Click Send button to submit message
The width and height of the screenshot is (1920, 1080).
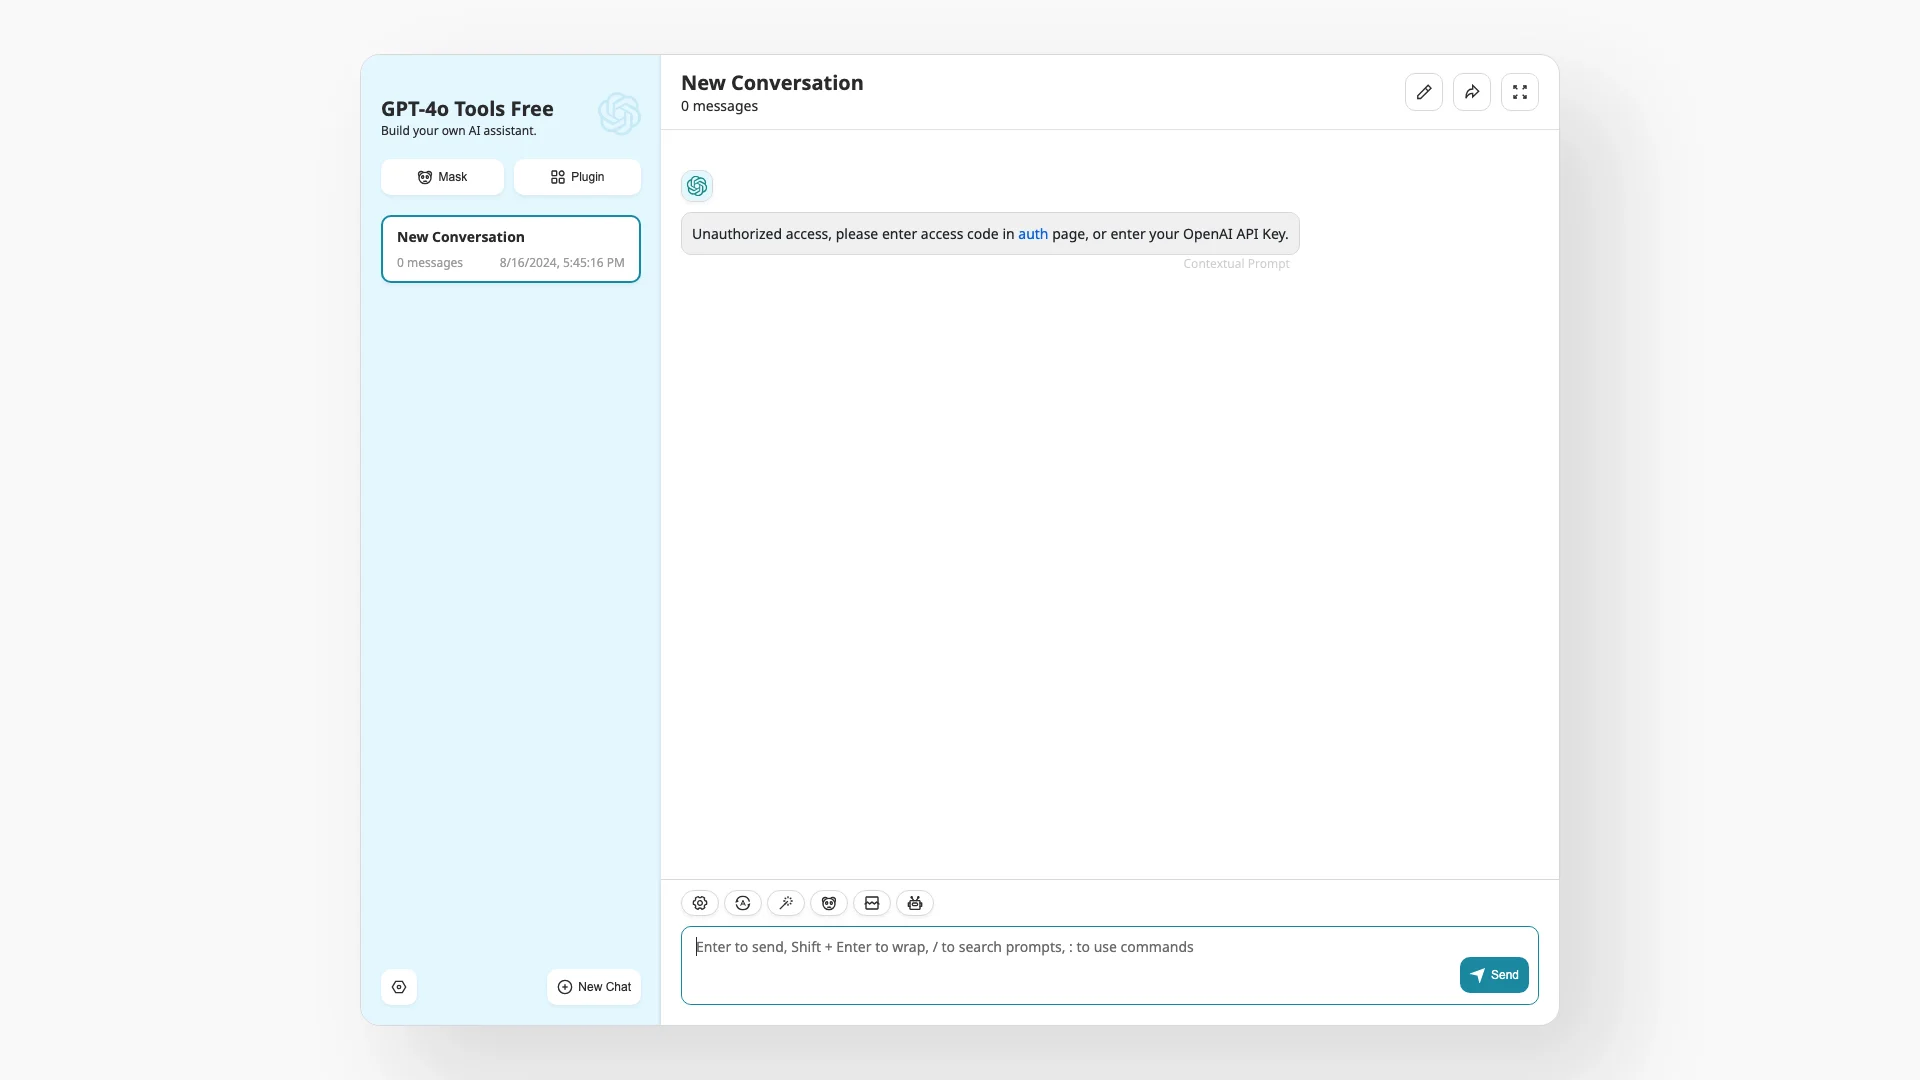[1494, 975]
